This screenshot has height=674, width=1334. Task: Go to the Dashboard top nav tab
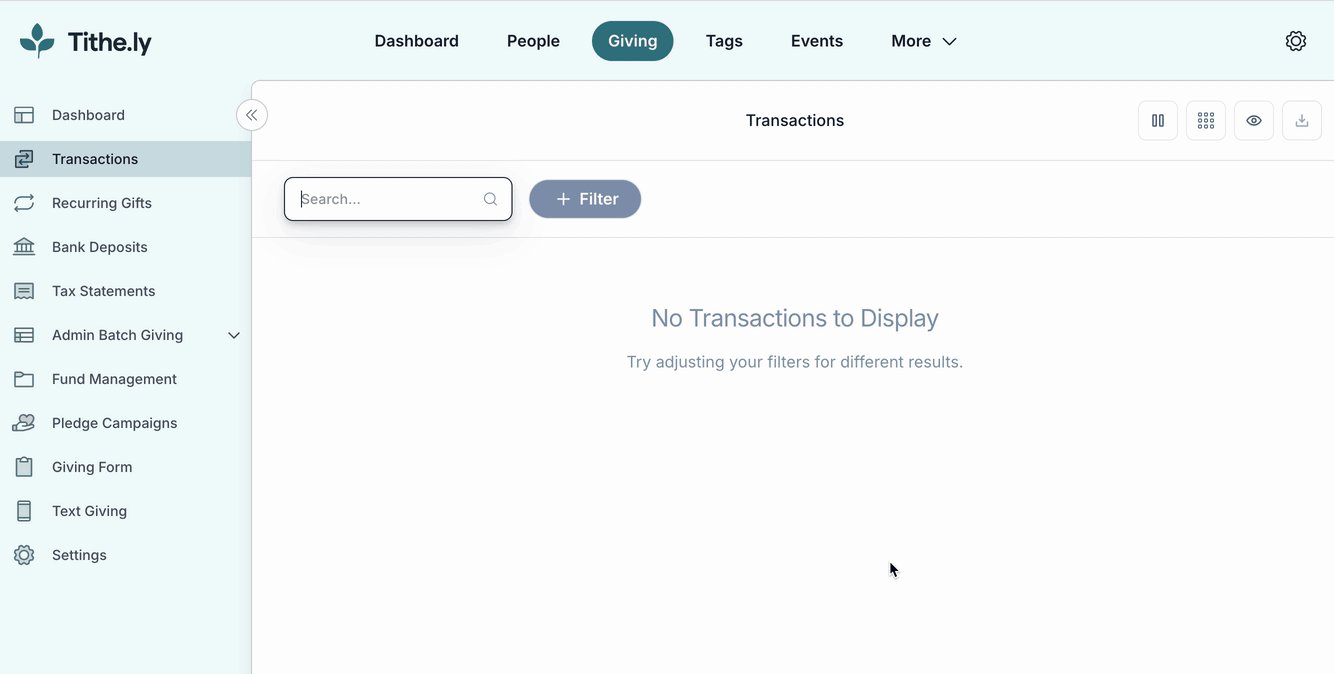point(417,41)
